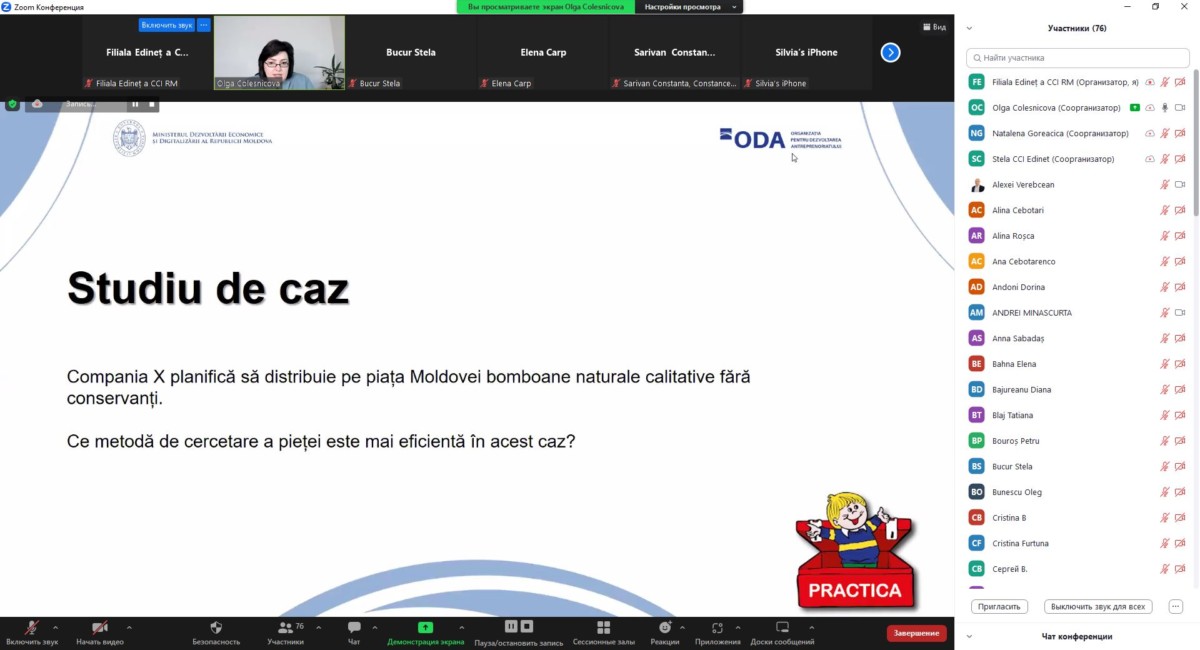
Task: Open the Настройки просмотра dropdown
Action: (689, 7)
